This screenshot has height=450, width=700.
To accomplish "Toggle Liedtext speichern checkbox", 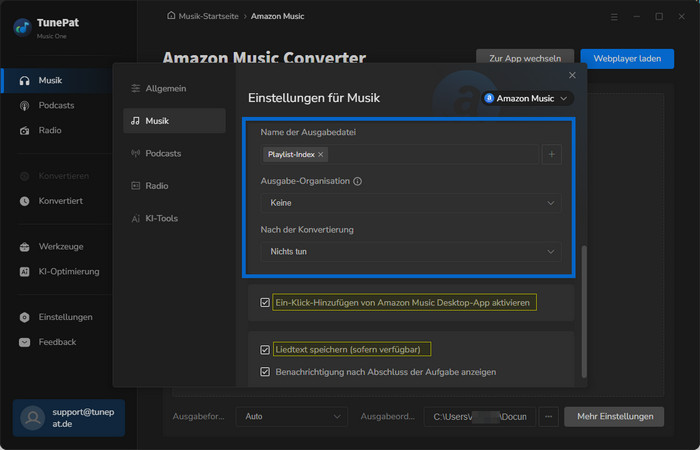I will click(265, 349).
